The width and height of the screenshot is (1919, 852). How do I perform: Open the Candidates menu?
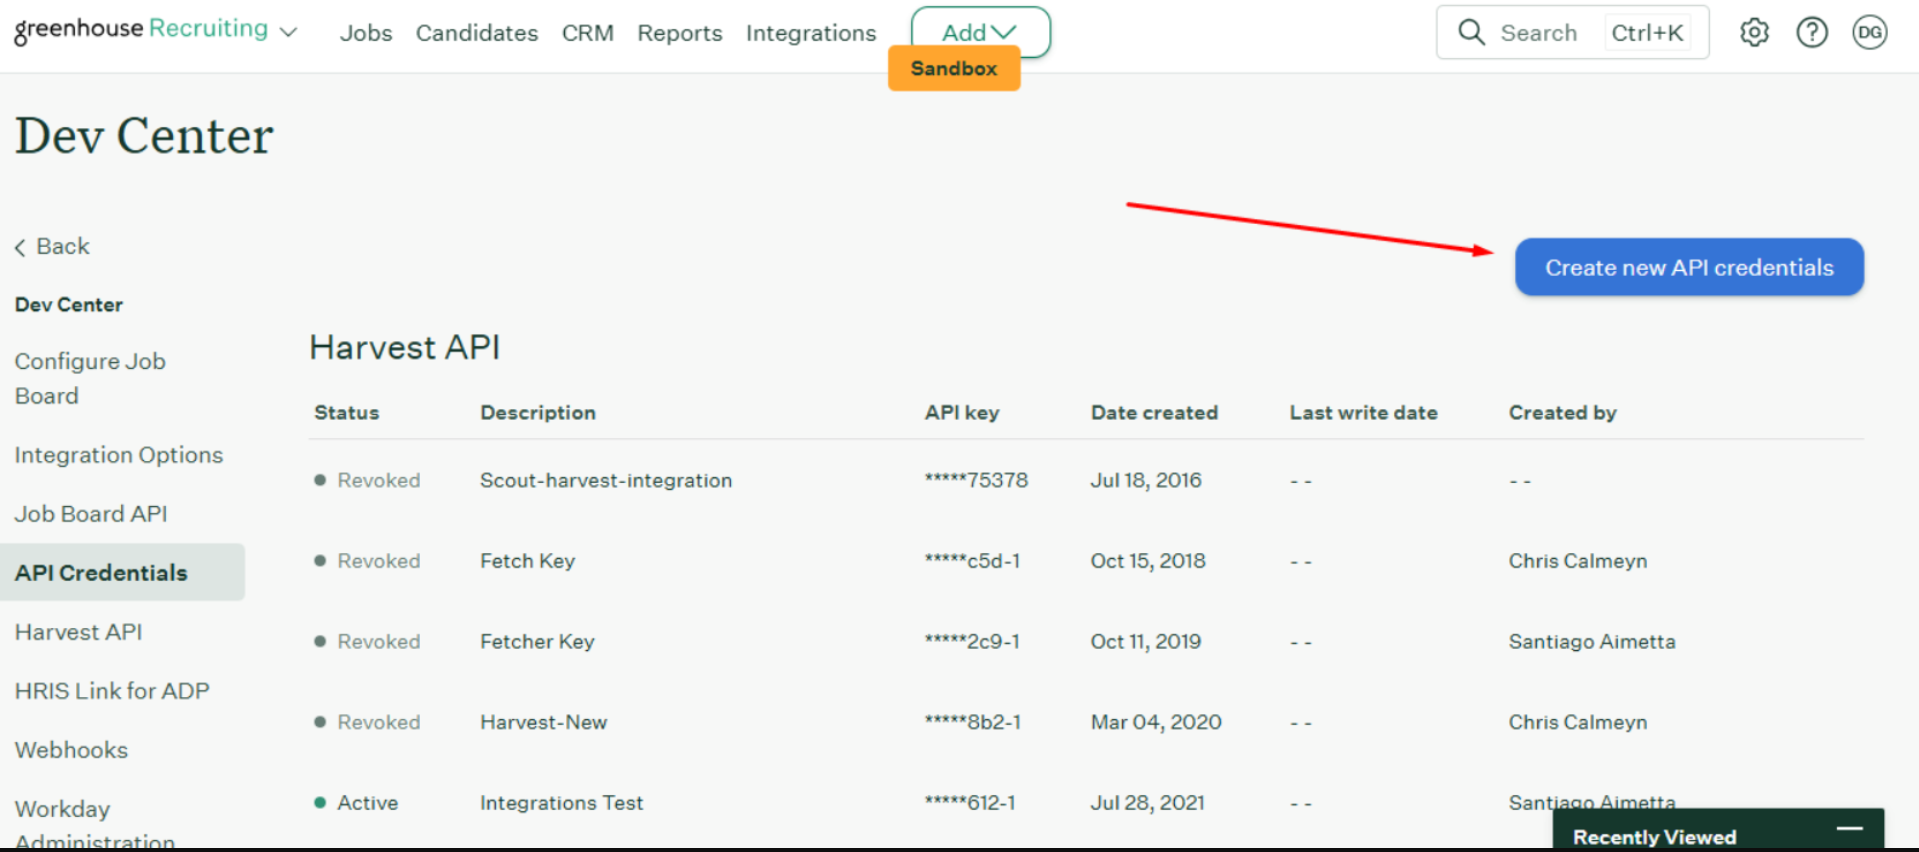[477, 33]
